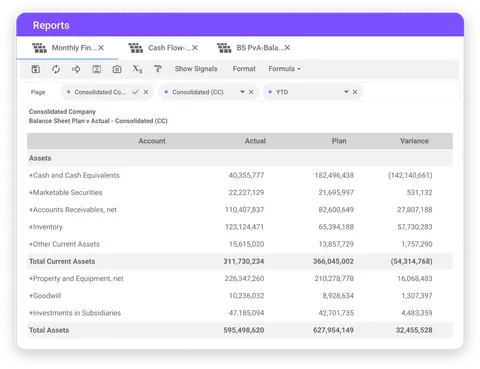
Task: Click the Excel export icon
Action: pyautogui.click(x=97, y=69)
